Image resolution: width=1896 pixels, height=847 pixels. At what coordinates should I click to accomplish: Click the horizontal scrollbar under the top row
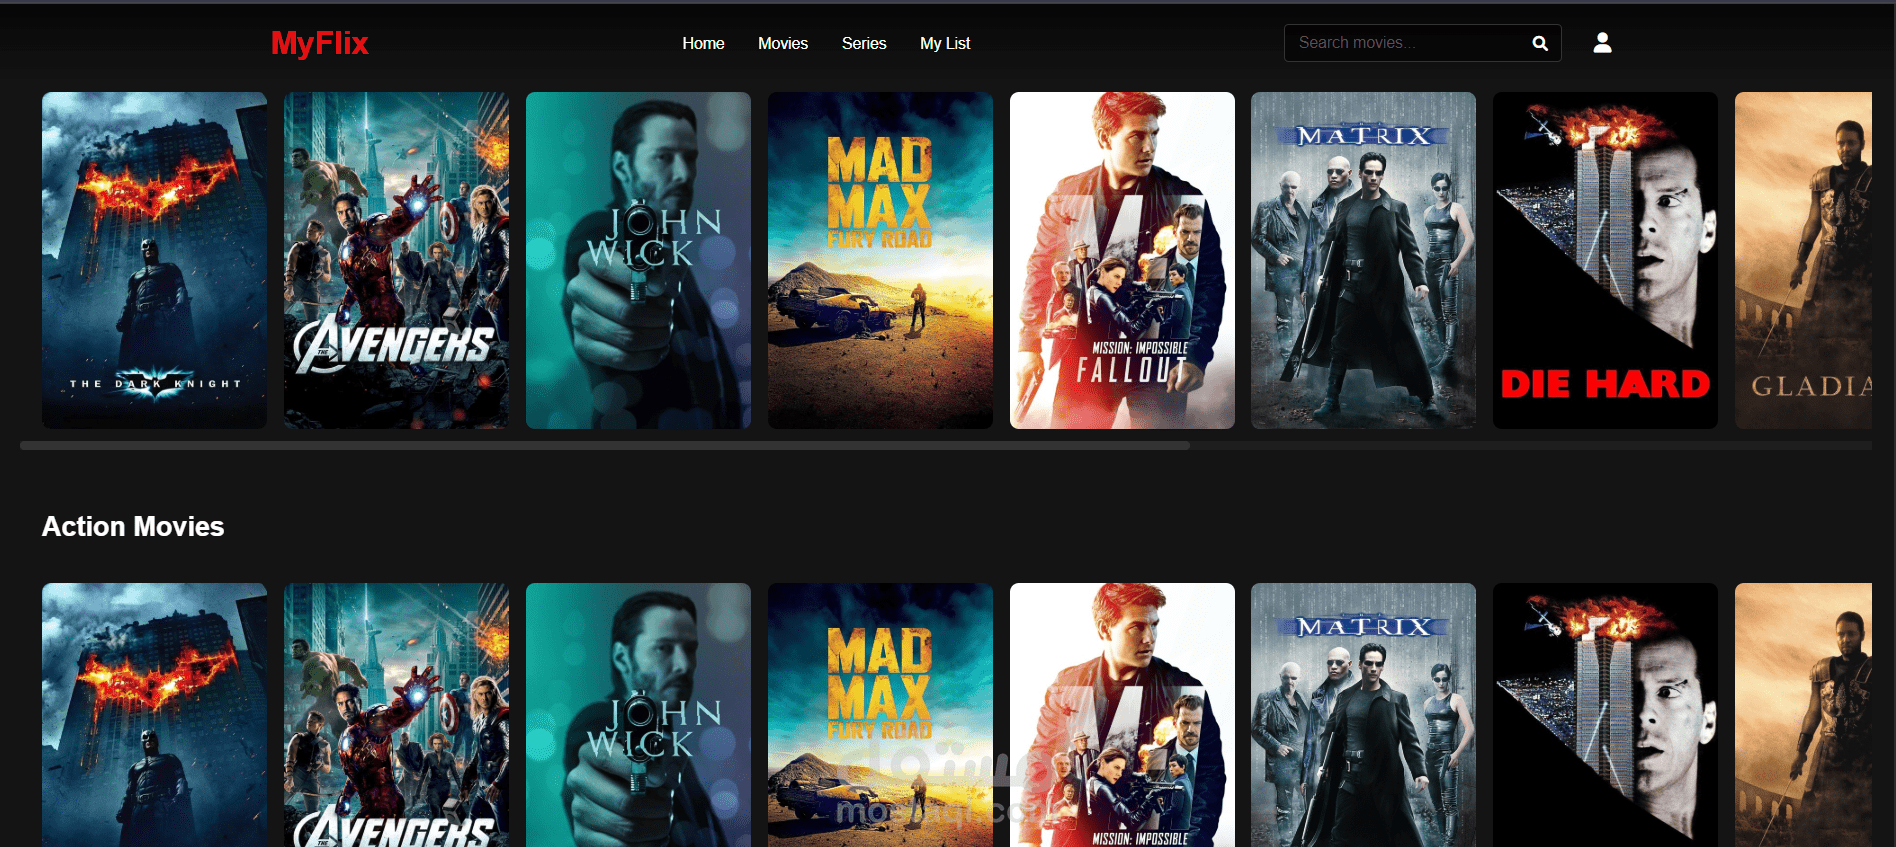(605, 446)
